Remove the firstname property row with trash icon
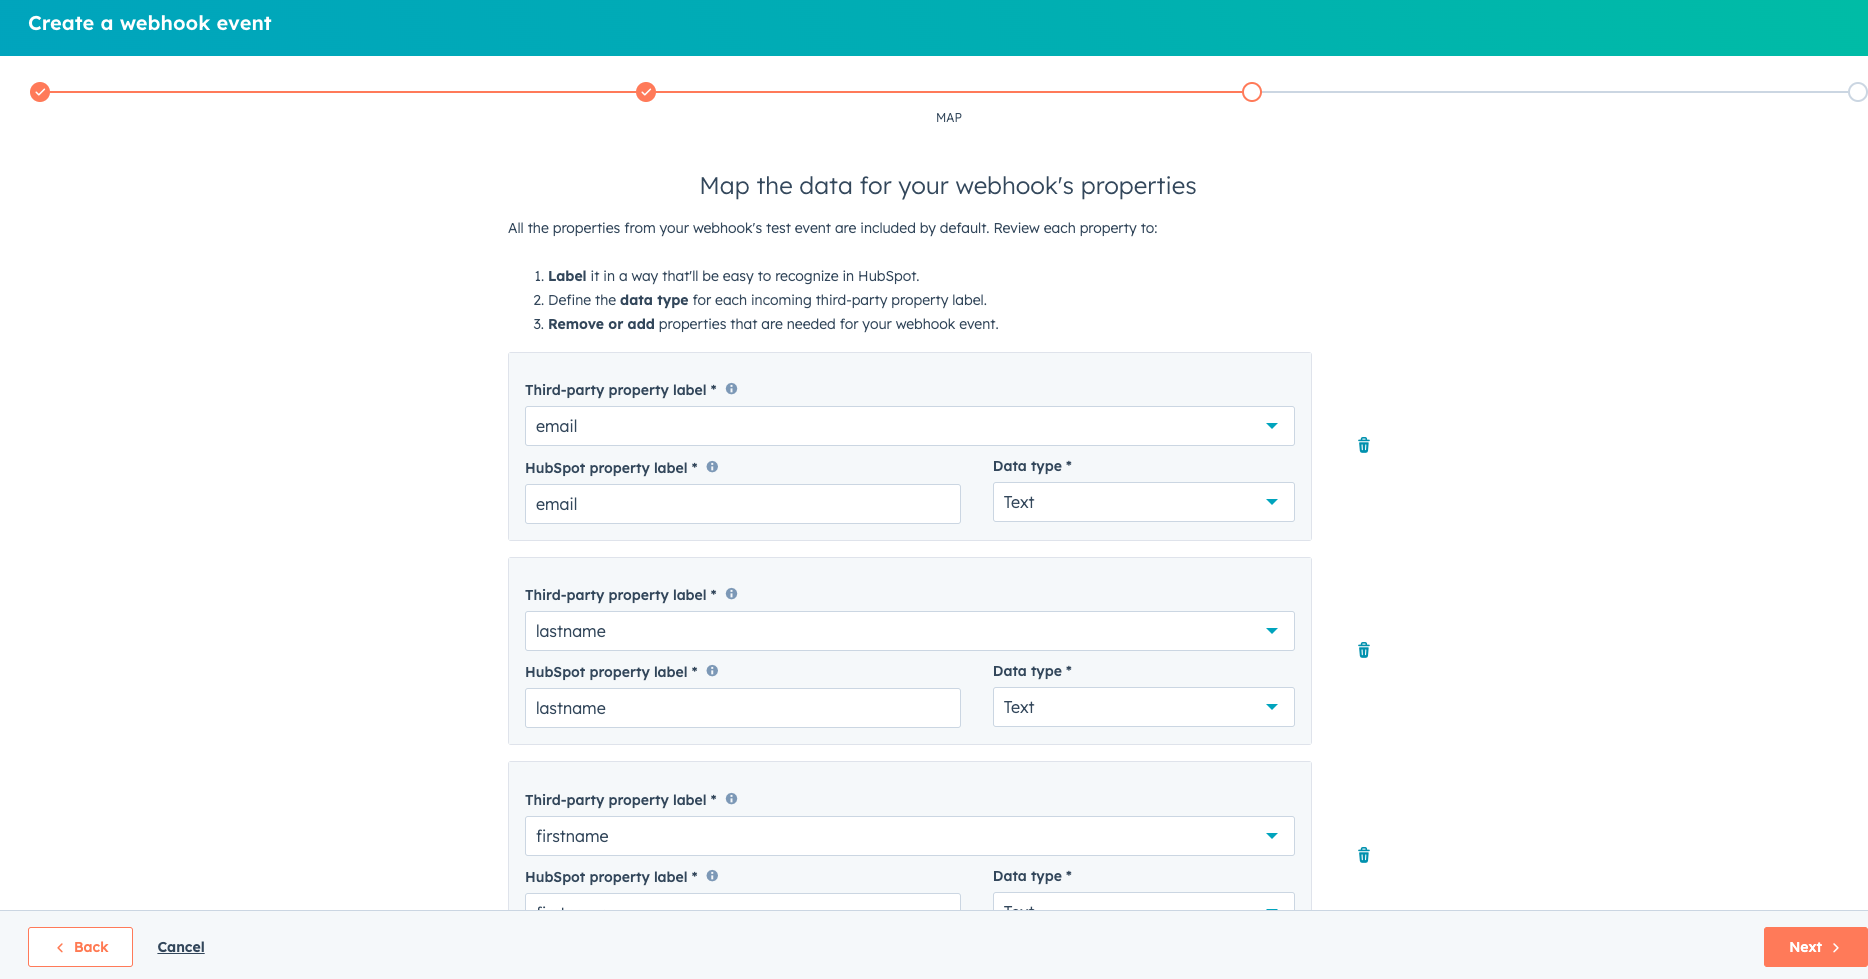The width and height of the screenshot is (1868, 979). click(x=1363, y=855)
